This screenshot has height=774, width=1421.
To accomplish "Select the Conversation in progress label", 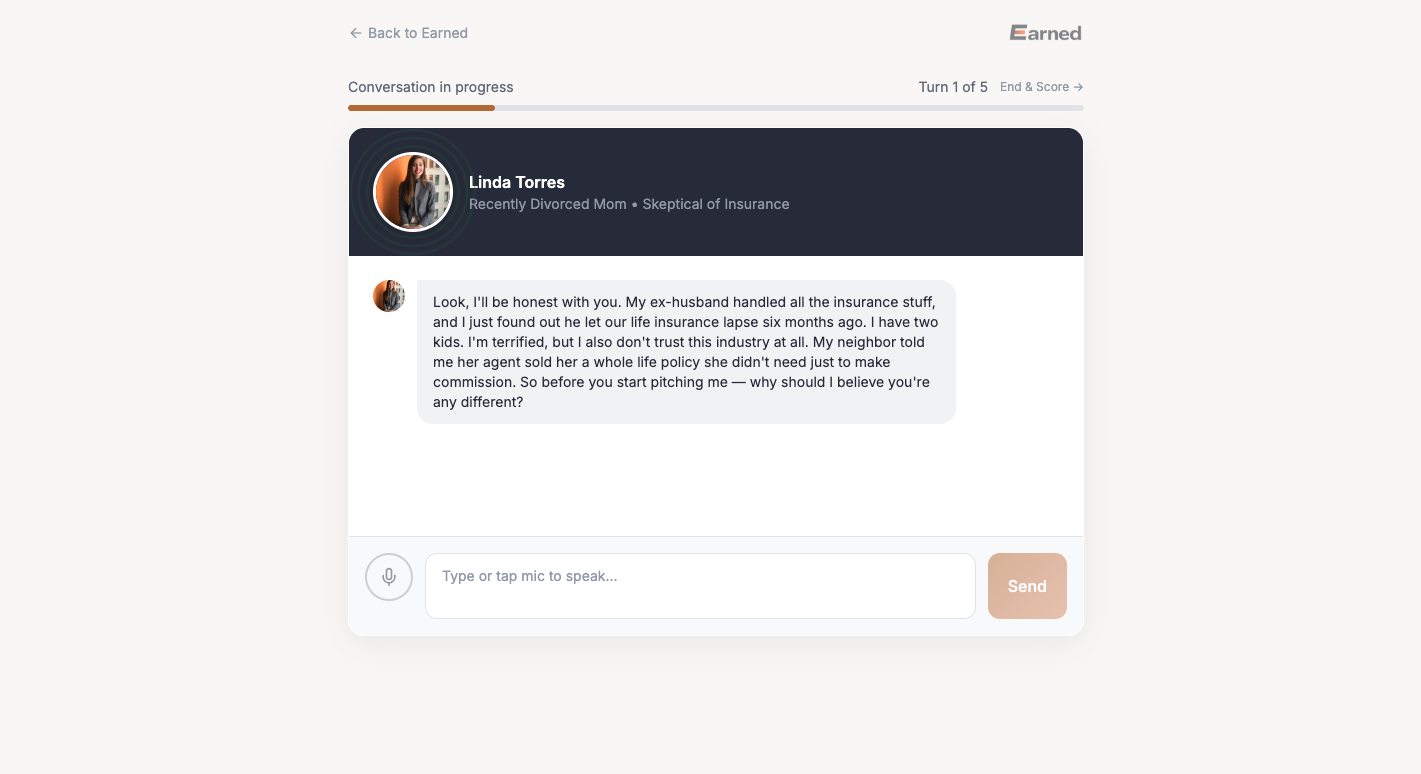I will click(430, 87).
